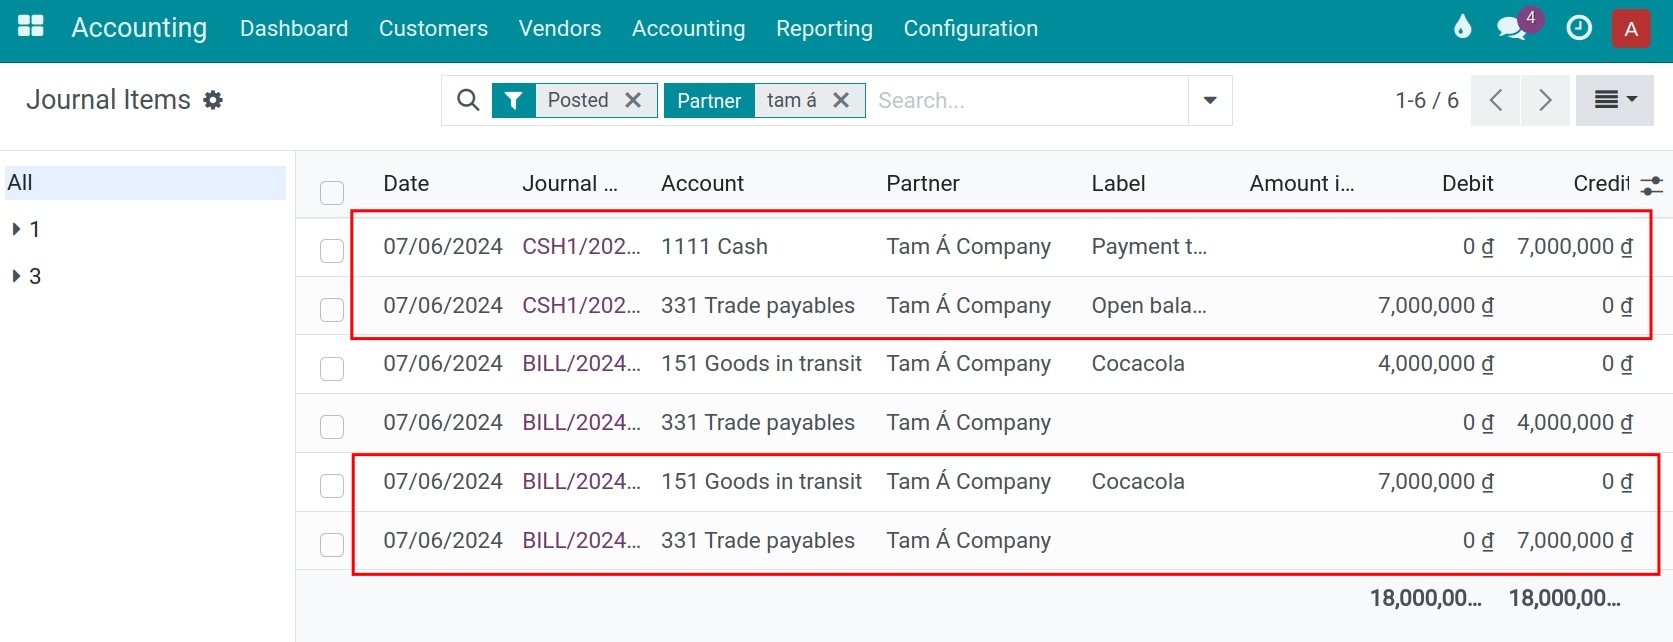Open optional columns adjust icon
The image size is (1673, 642).
coord(1651,184)
